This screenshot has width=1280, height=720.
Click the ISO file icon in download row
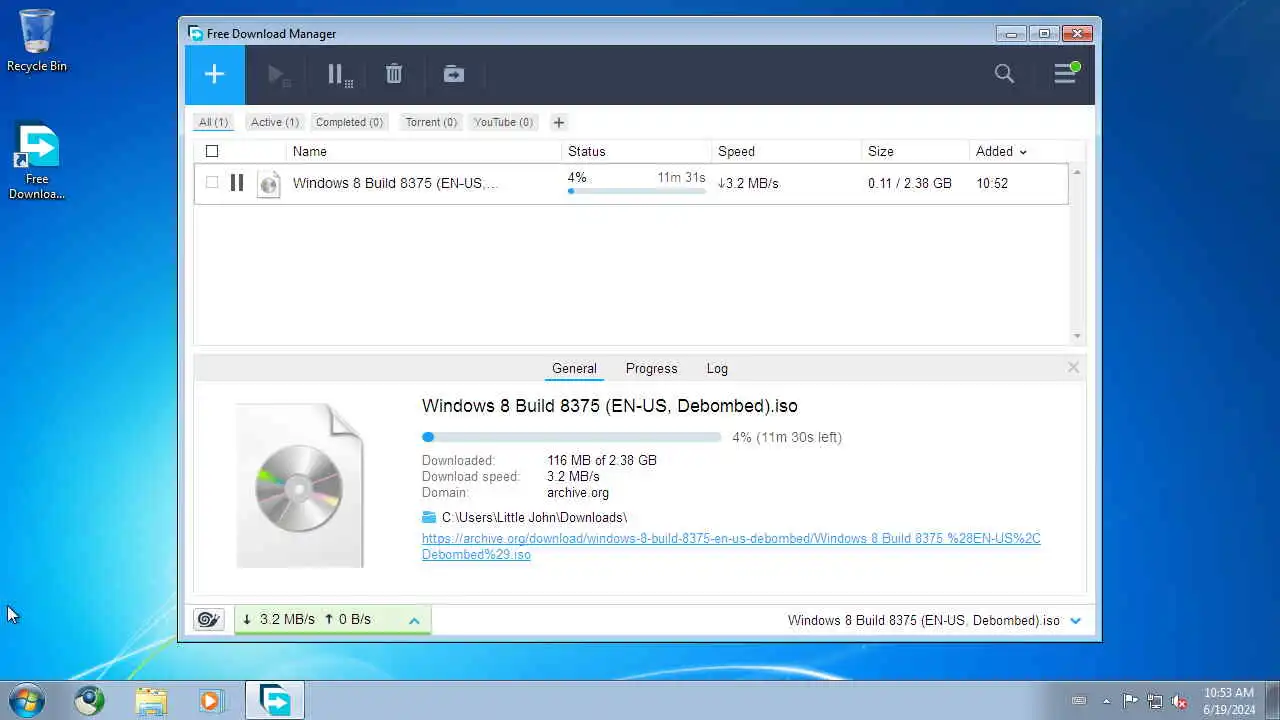[268, 184]
